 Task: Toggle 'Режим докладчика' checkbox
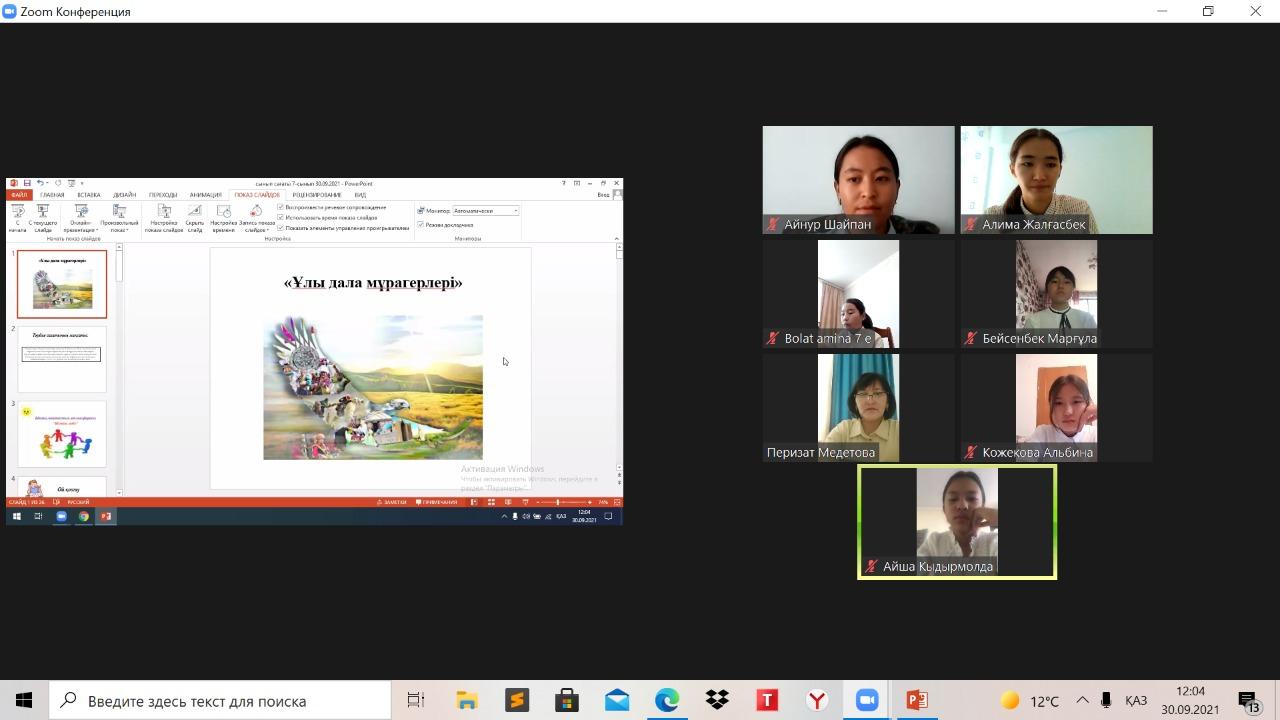421,225
